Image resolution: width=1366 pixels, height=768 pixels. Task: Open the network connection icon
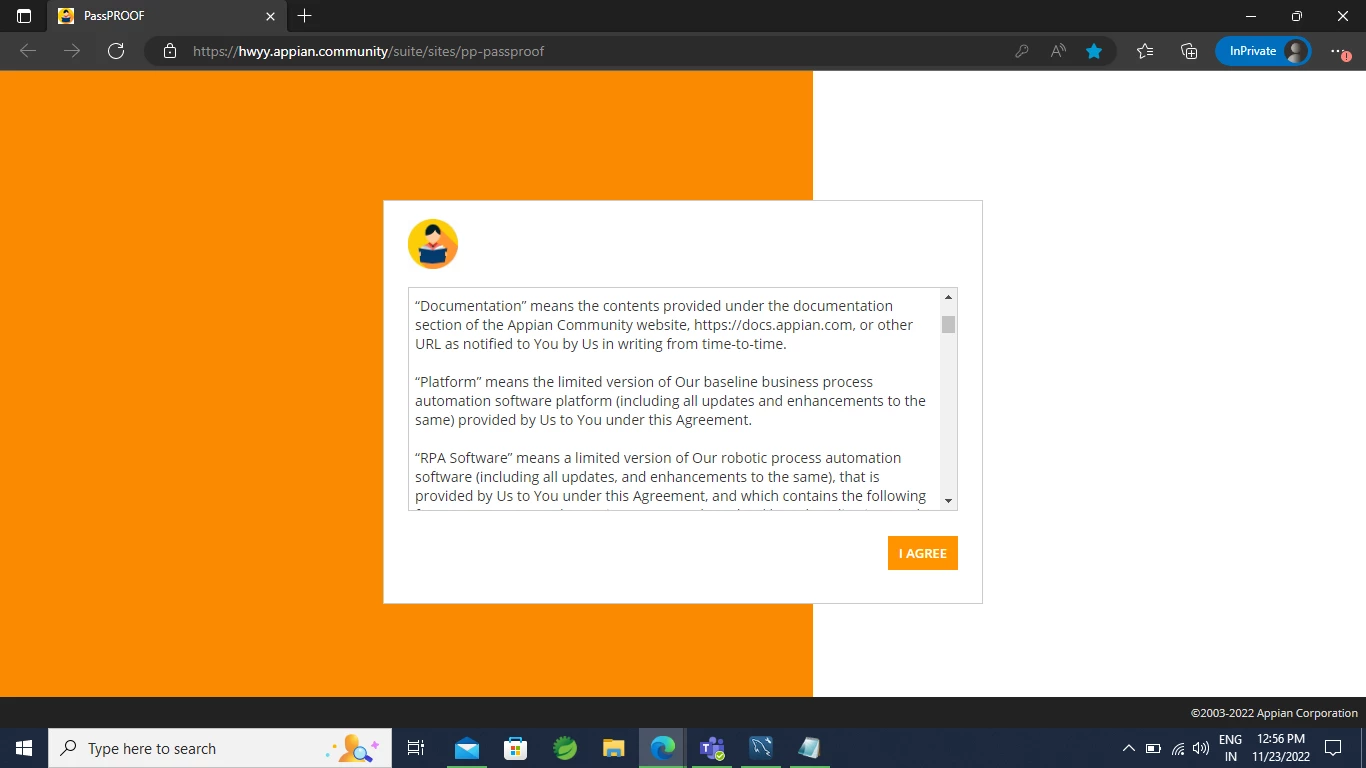pos(1178,748)
